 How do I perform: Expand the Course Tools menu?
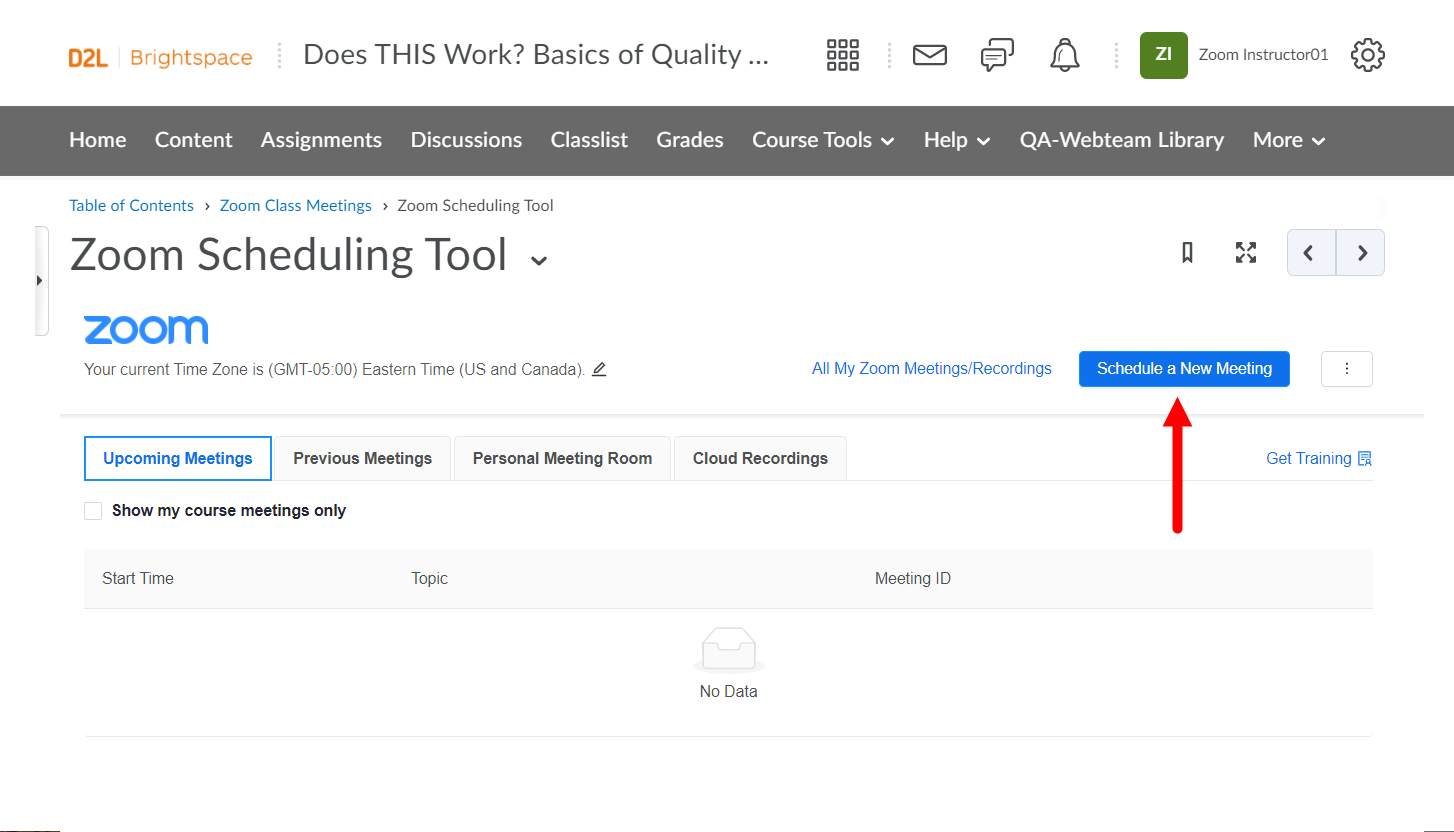coord(823,140)
